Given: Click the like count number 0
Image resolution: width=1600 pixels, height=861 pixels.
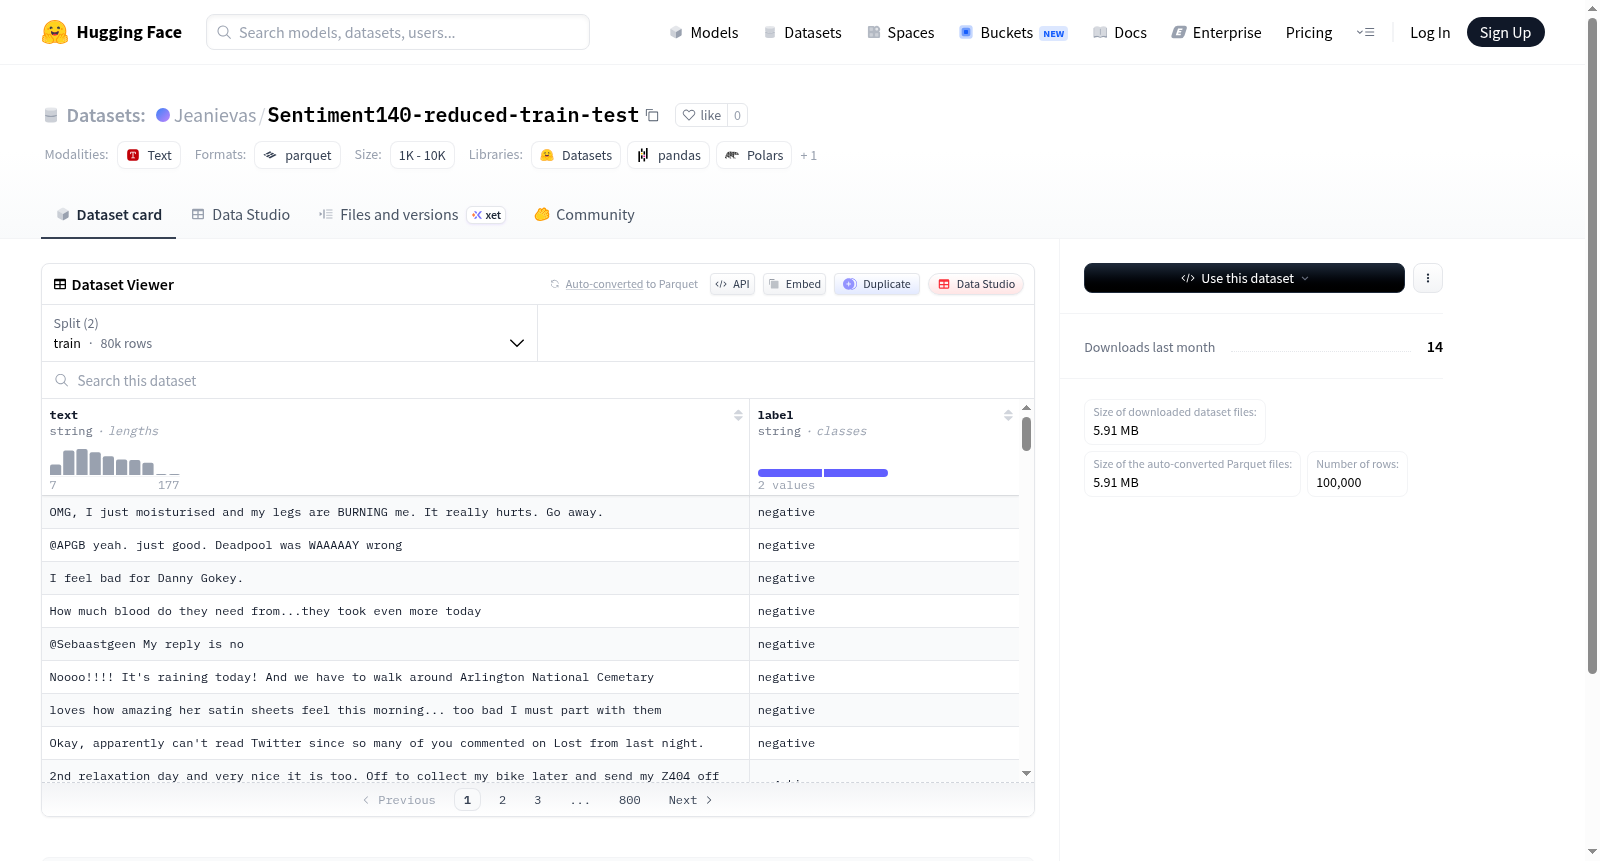Looking at the screenshot, I should pyautogui.click(x=738, y=115).
